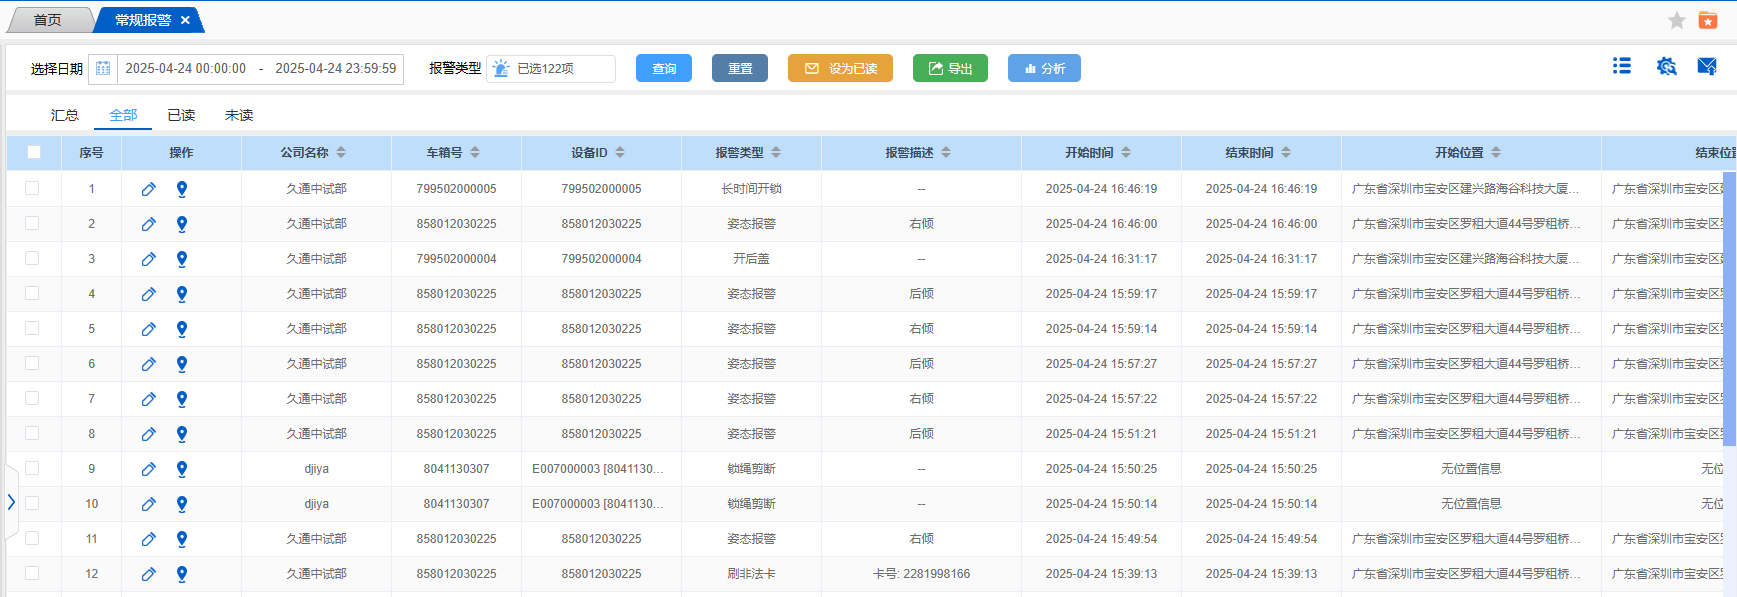Check the checkbox for row 2
Screen dimensions: 1737x597
click(32, 223)
